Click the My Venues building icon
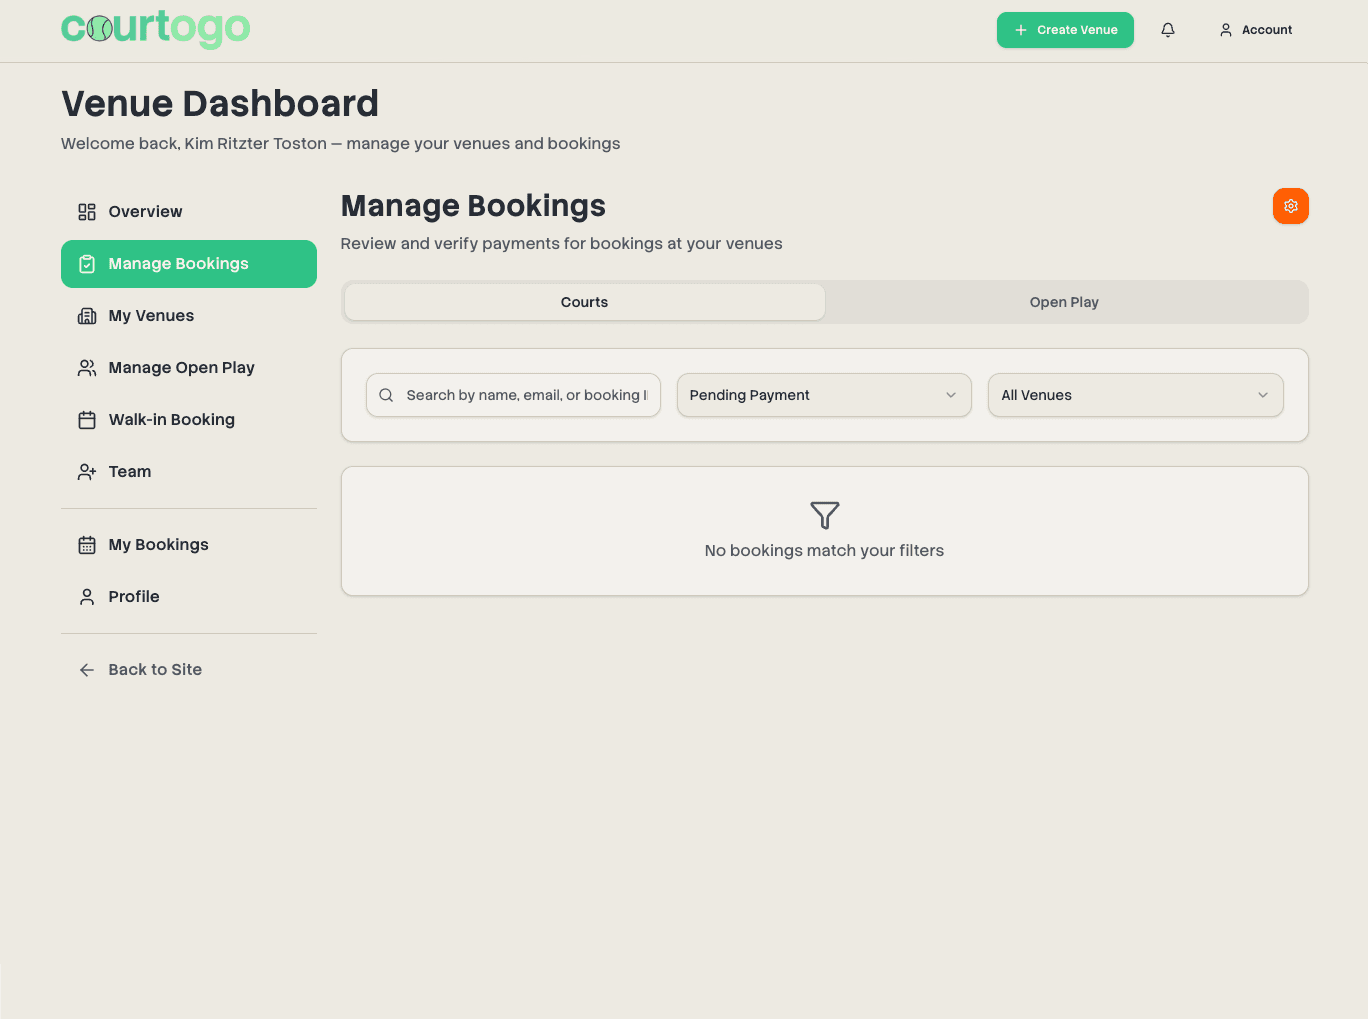The width and height of the screenshot is (1368, 1019). [87, 315]
